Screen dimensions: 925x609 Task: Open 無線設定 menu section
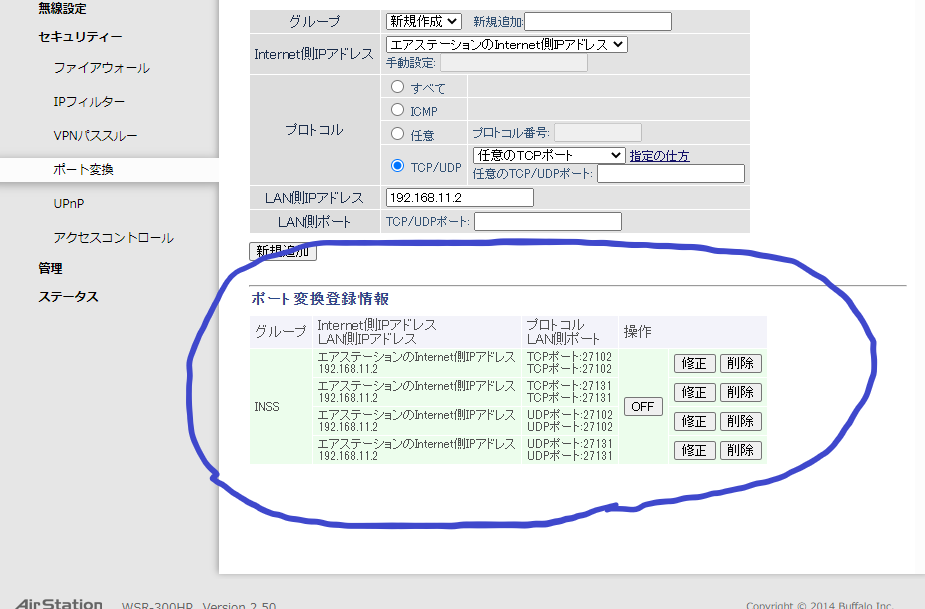point(63,8)
